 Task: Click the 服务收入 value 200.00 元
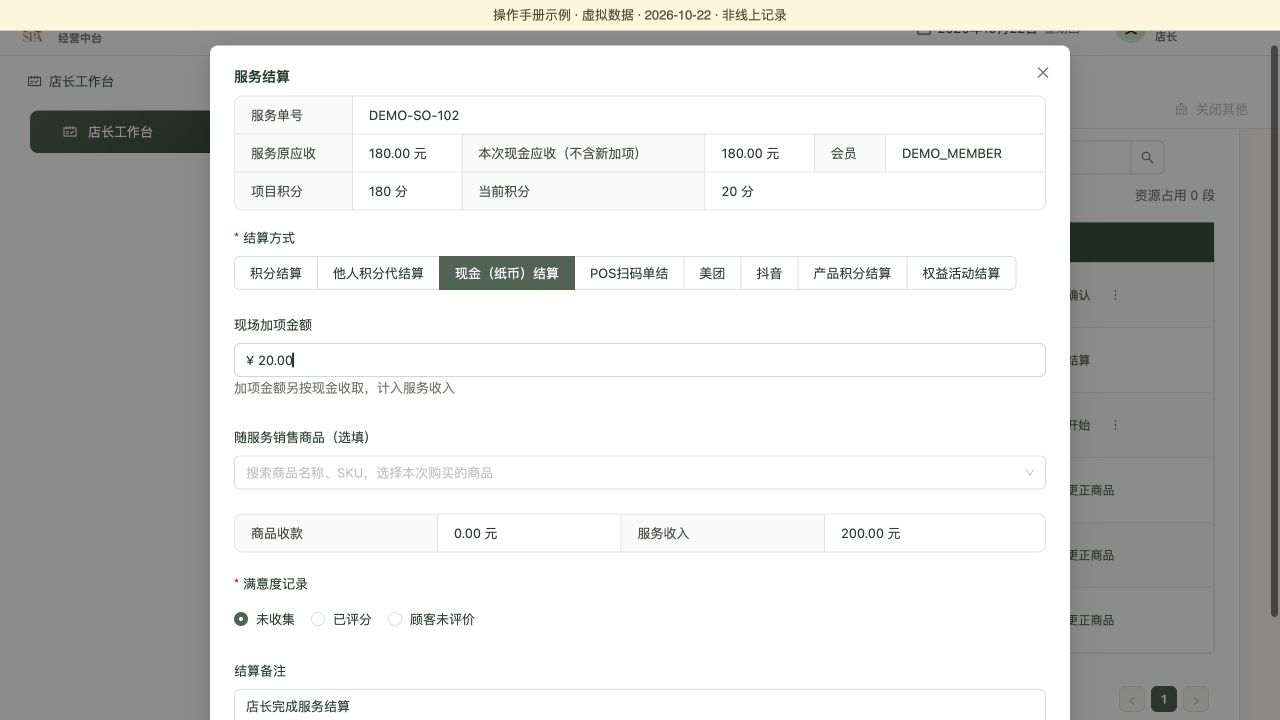pos(870,533)
